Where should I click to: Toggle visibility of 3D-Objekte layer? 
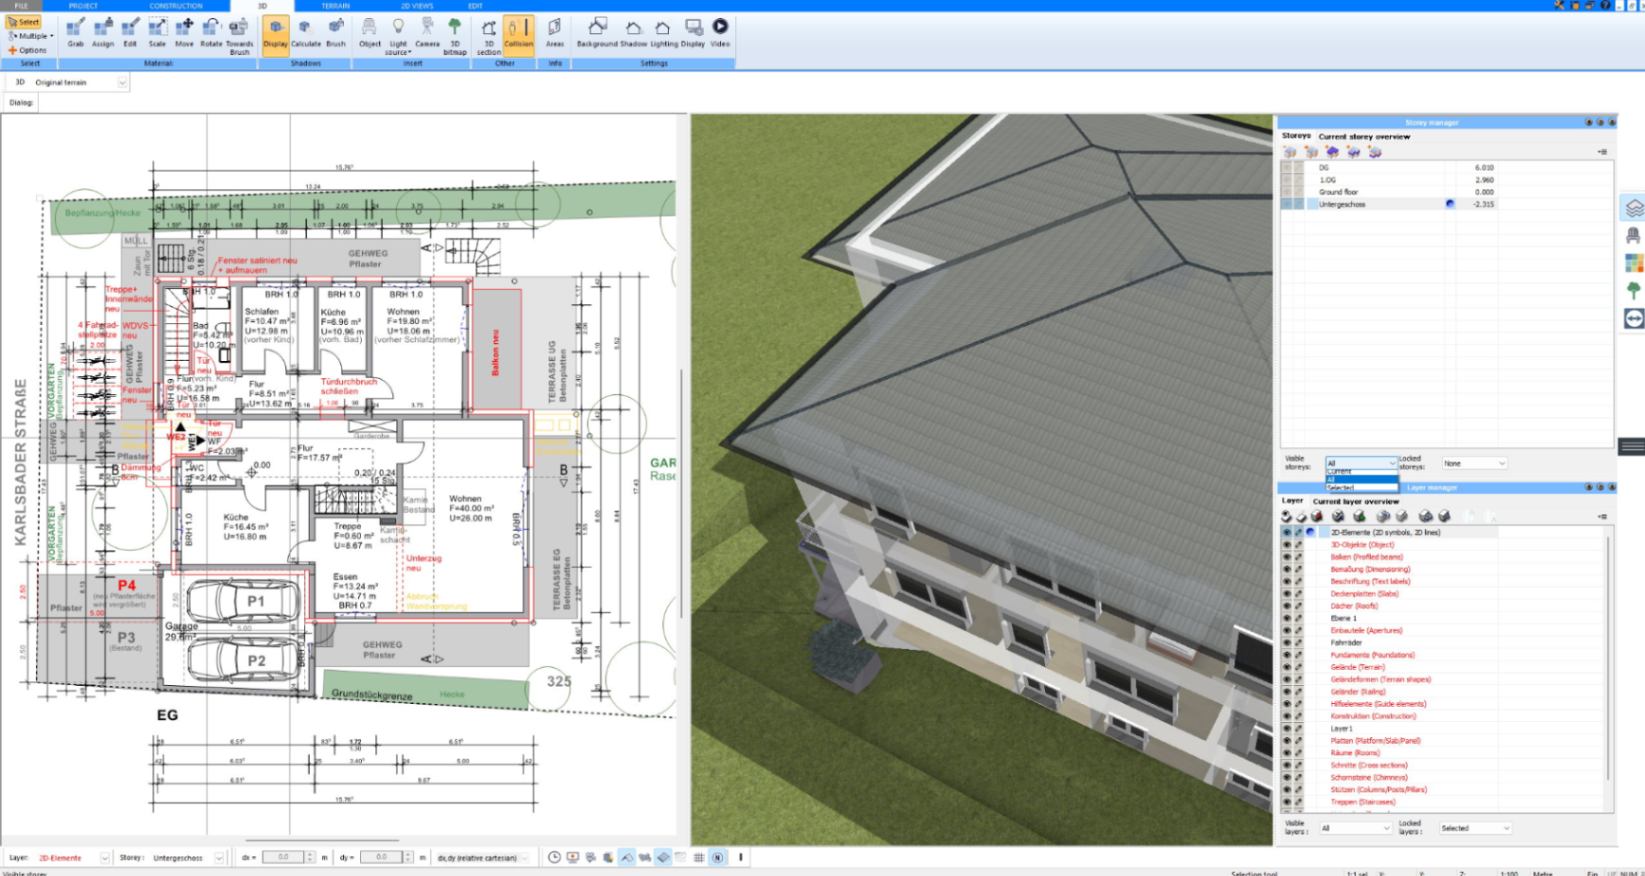(x=1287, y=545)
